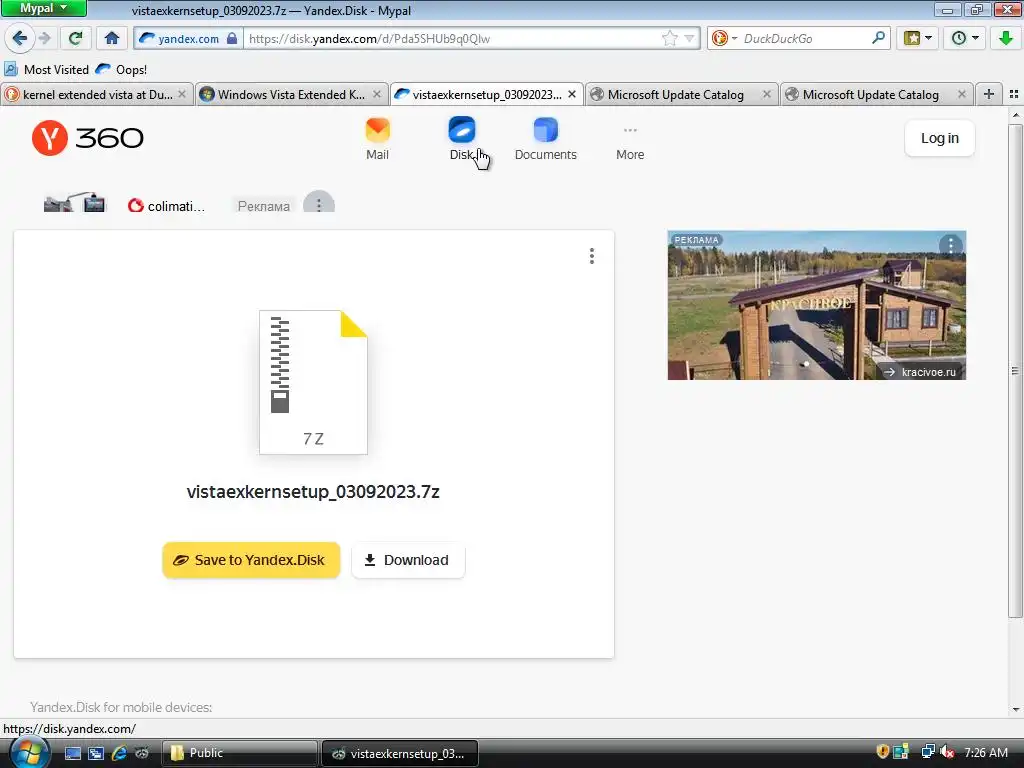Open the file card three-dot menu

click(592, 255)
